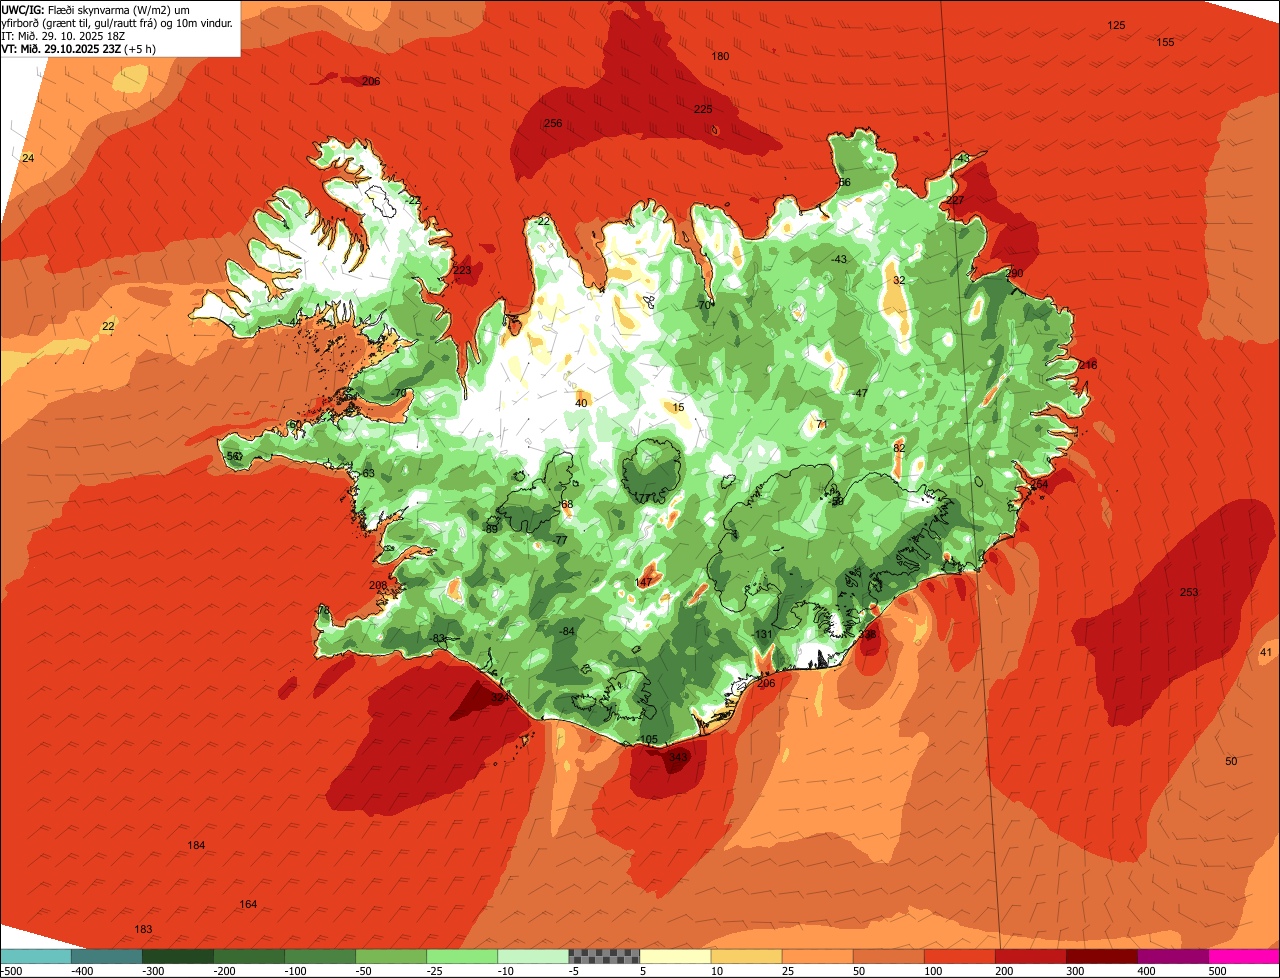This screenshot has height=978, width=1280.
Task: Select the red swatch between 200 and 300
Action: point(1030,956)
